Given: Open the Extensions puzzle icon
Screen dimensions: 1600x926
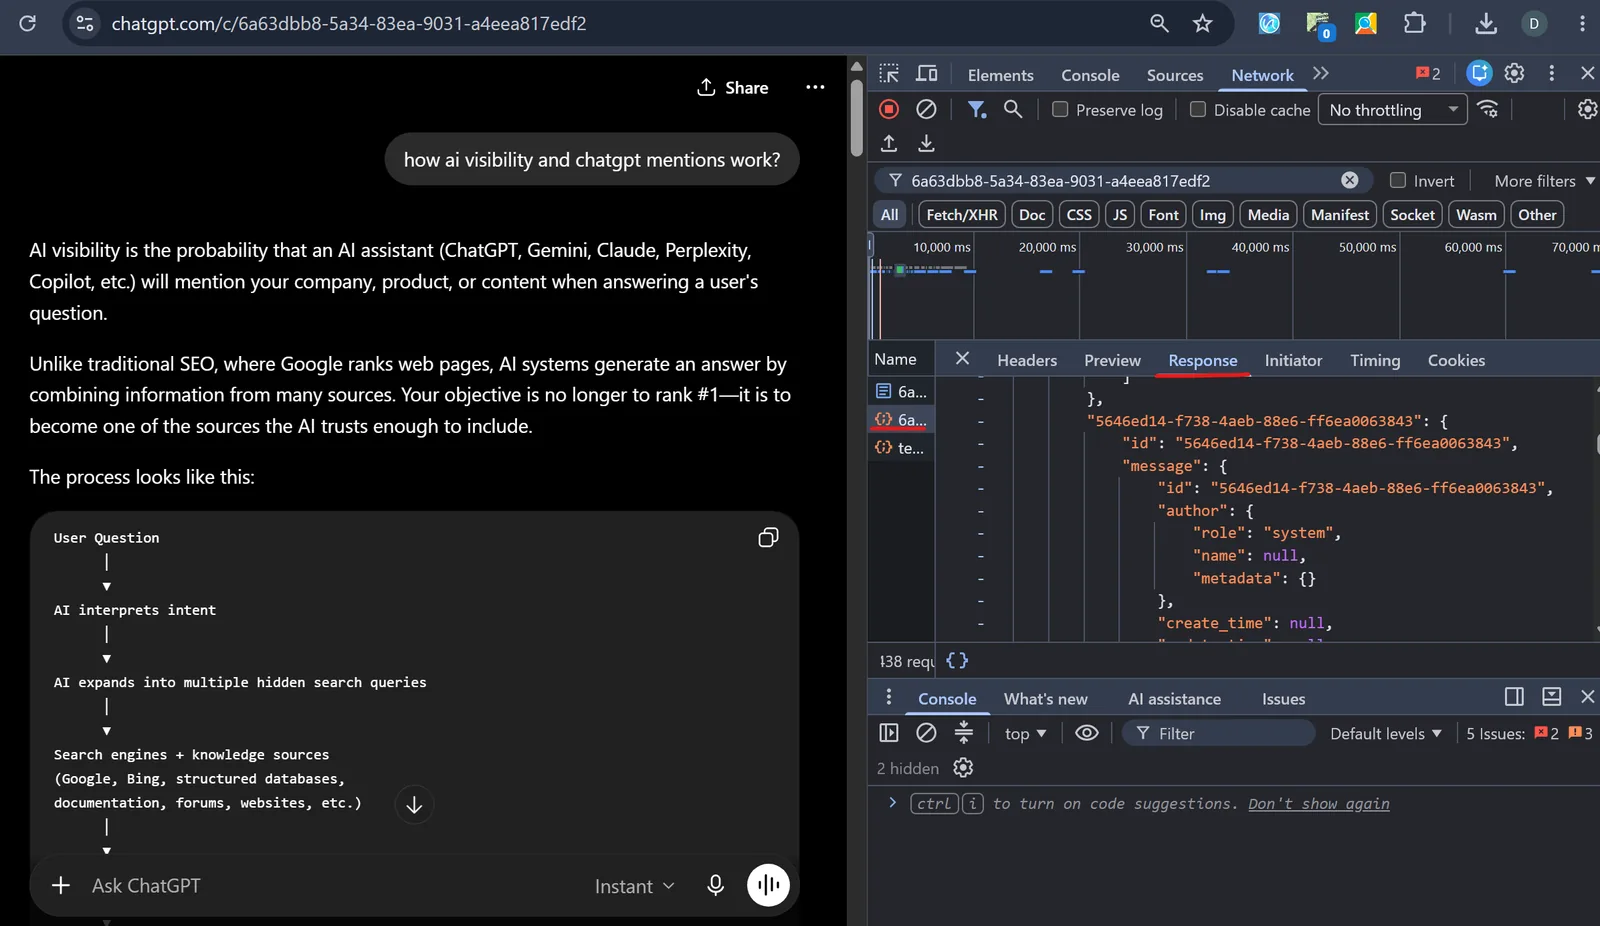Looking at the screenshot, I should (x=1414, y=23).
